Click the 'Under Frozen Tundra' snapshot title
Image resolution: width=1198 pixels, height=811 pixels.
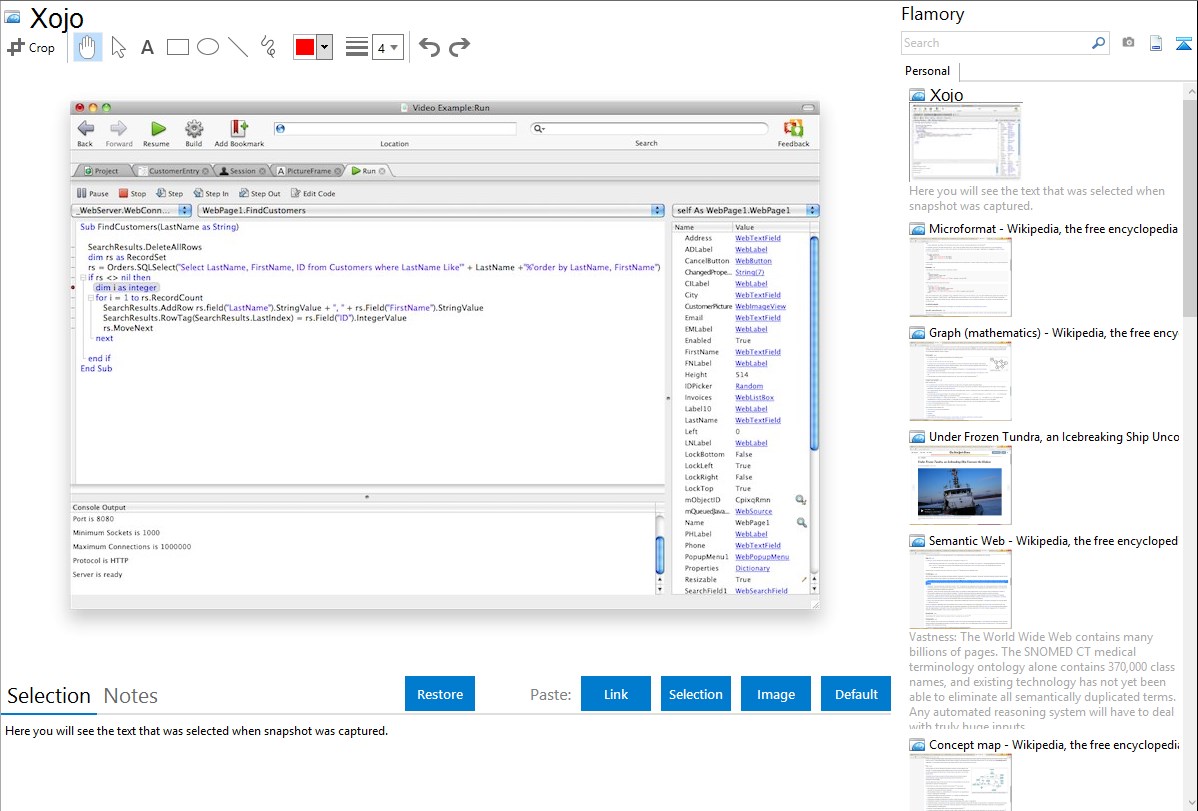1054,436
